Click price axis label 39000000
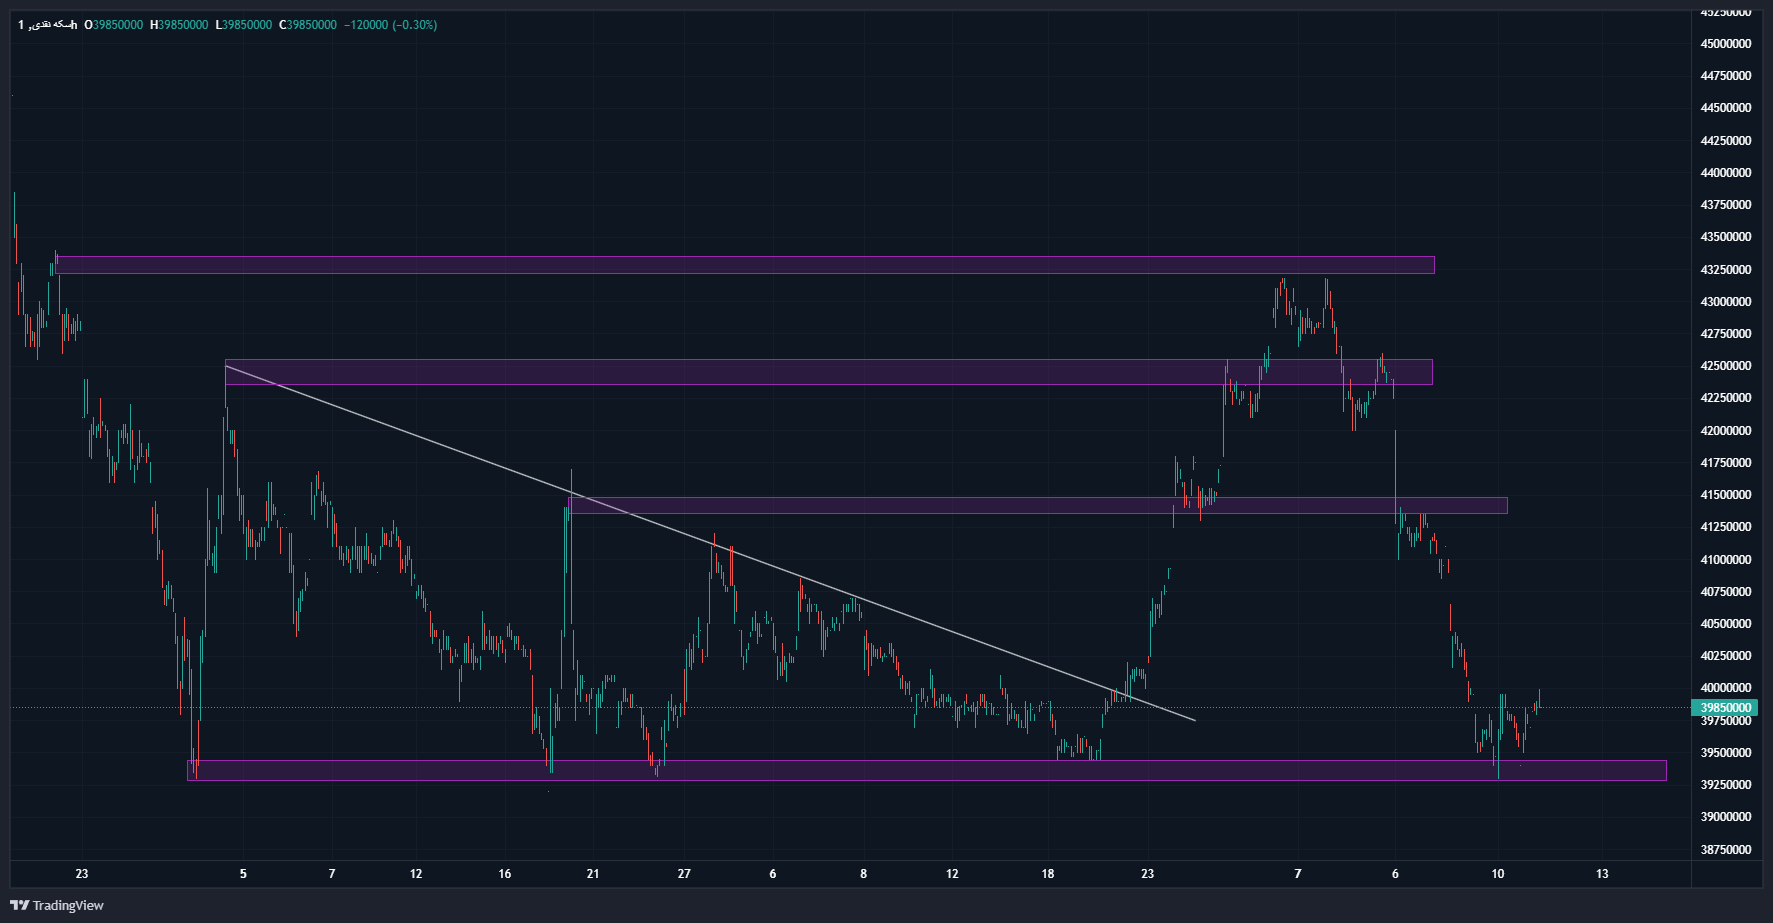The image size is (1773, 923). (1726, 817)
